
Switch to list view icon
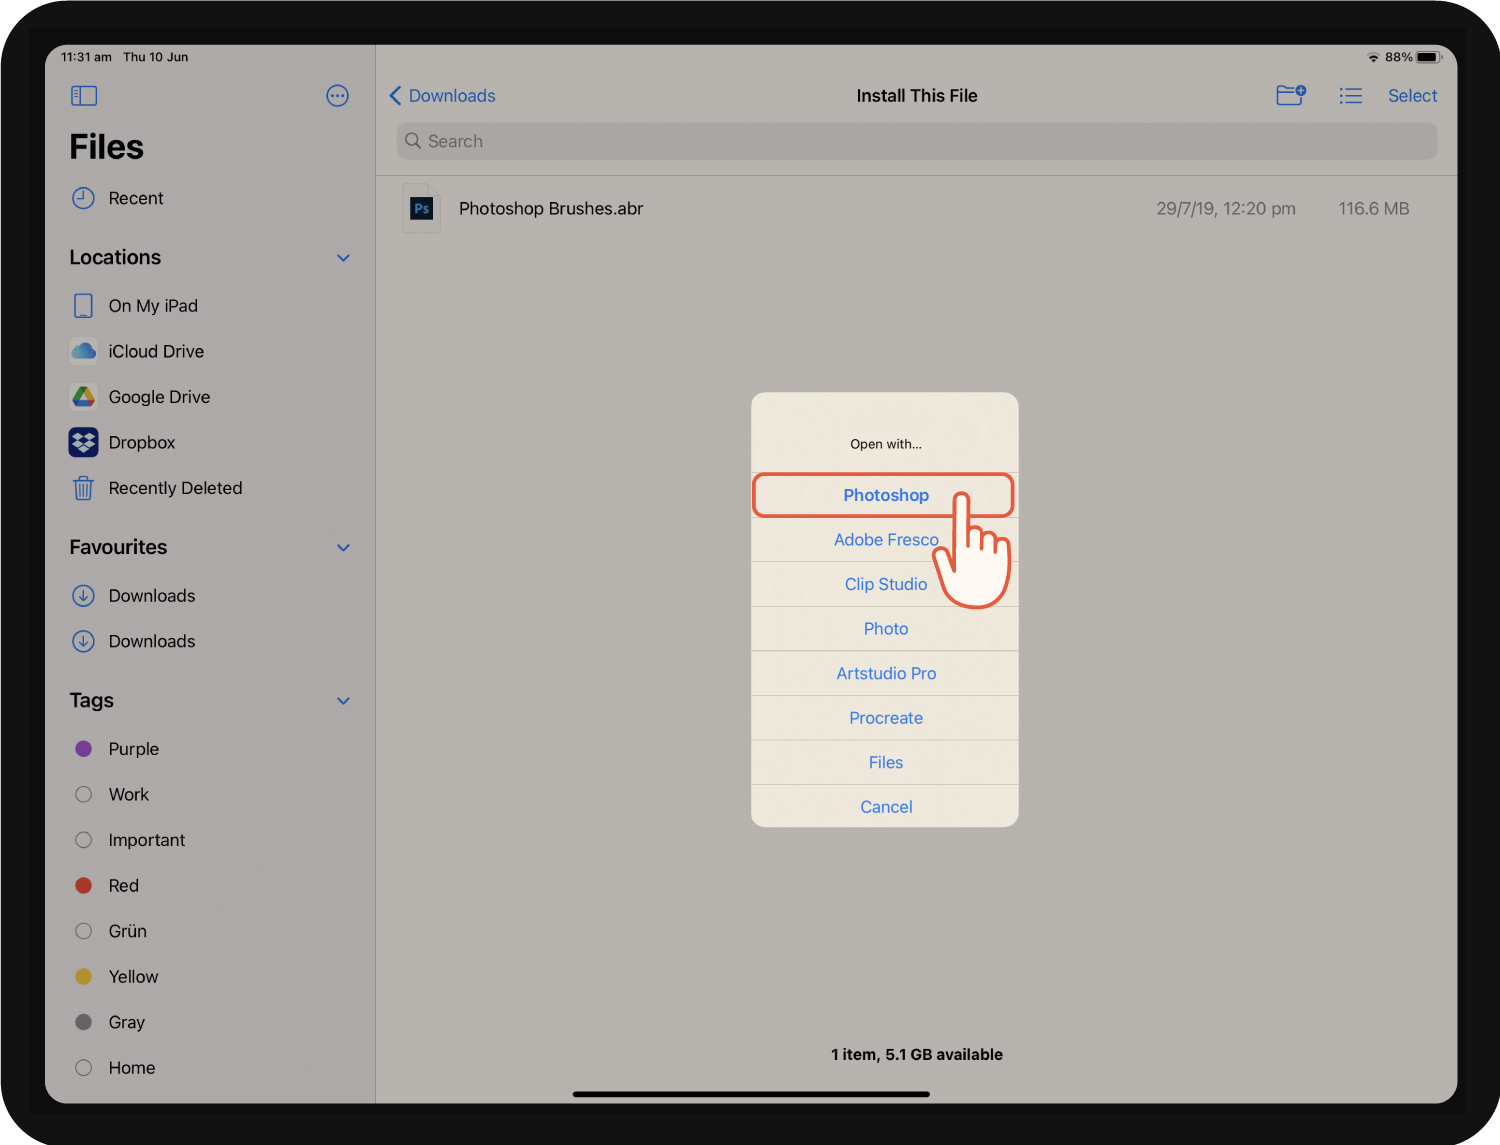1351,96
